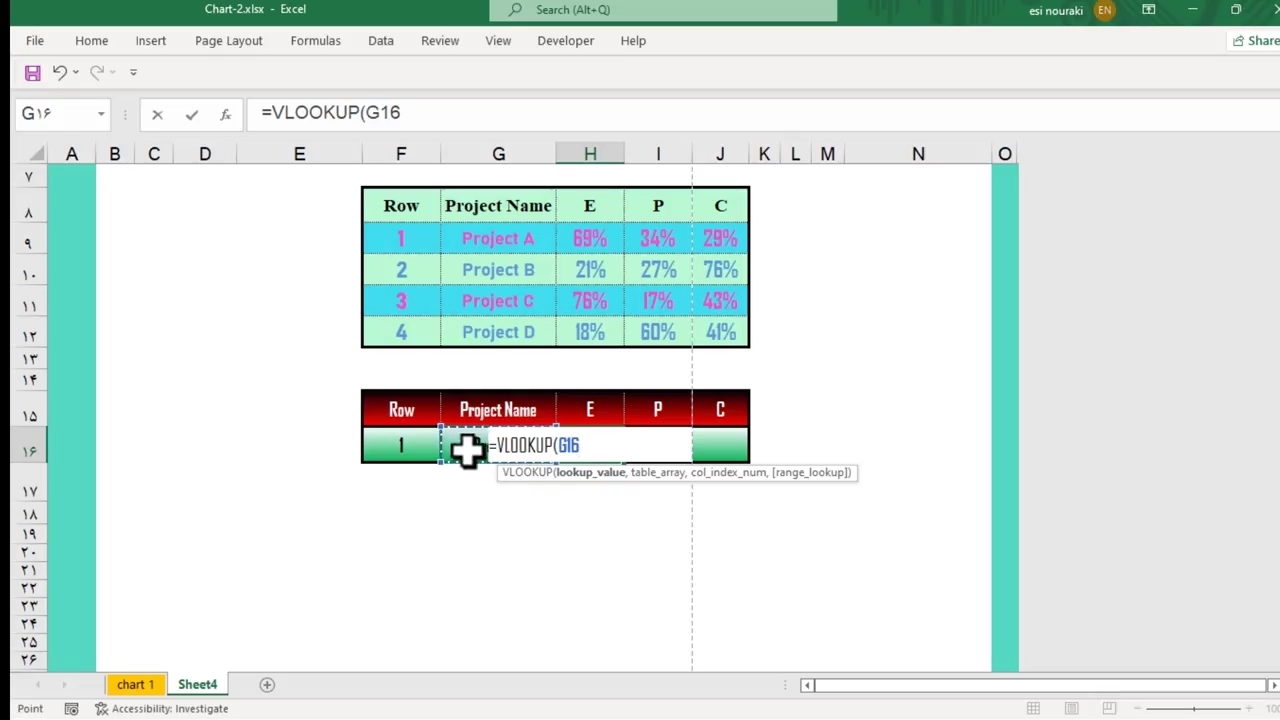Switch to Page Layout view icon
Screen dimensions: 1280x720
click(x=1071, y=709)
